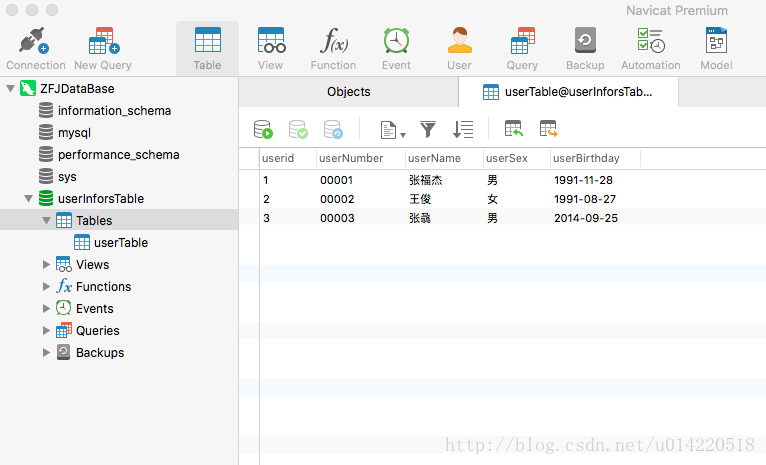Select the information_schema database
This screenshot has height=465, width=766.
point(114,111)
